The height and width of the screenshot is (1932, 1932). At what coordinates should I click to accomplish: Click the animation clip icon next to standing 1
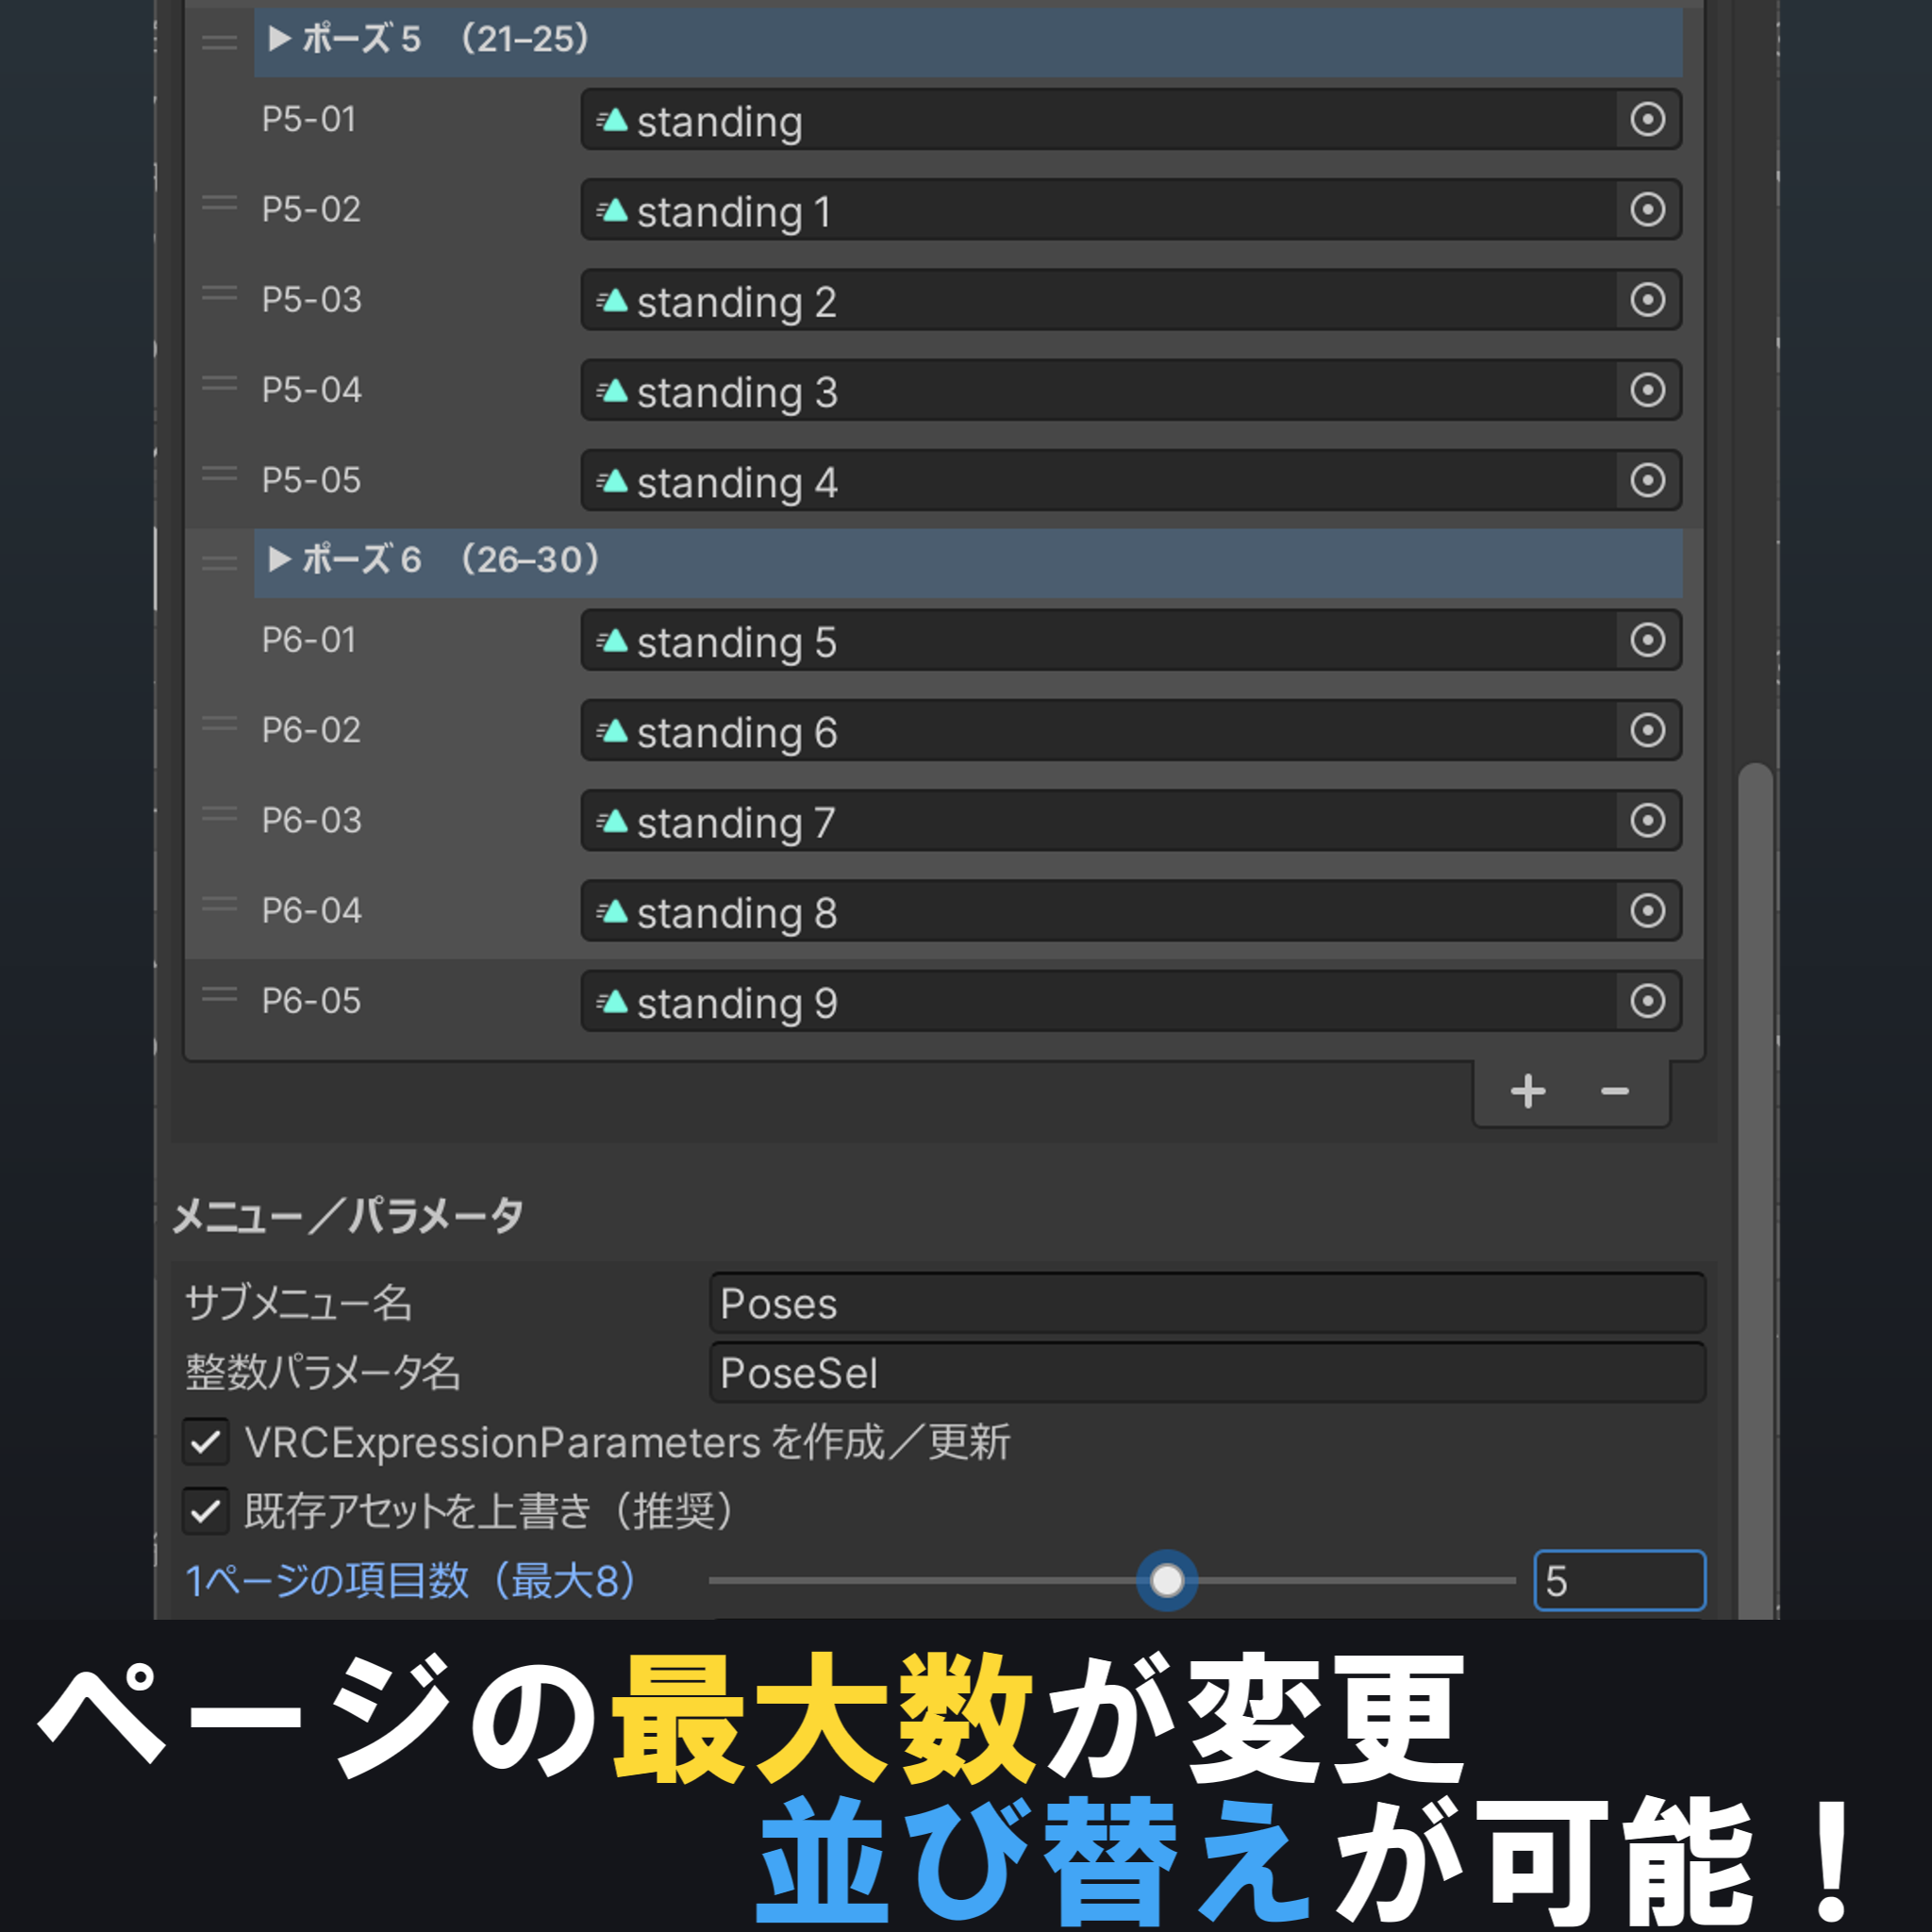tap(614, 210)
